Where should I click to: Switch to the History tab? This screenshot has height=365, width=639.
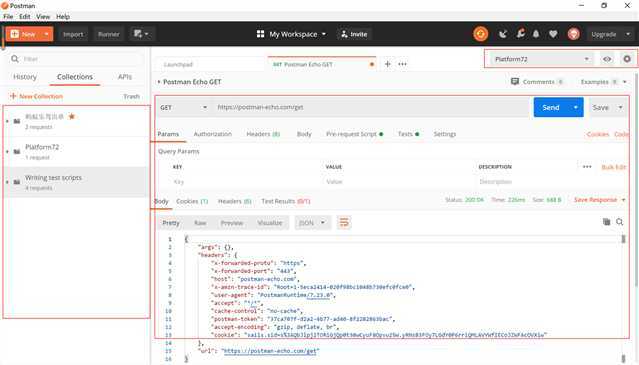(25, 77)
